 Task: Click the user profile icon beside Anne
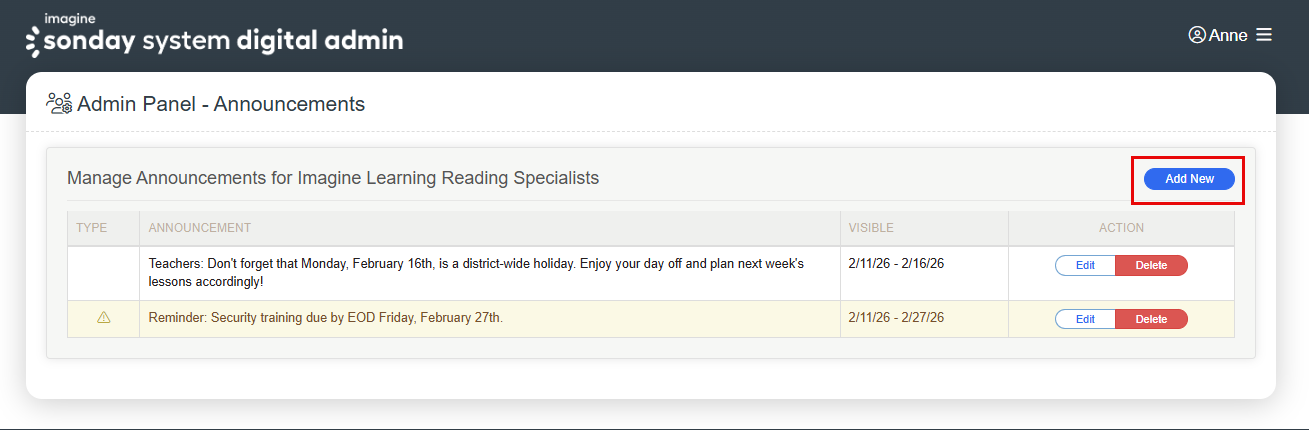click(1197, 35)
